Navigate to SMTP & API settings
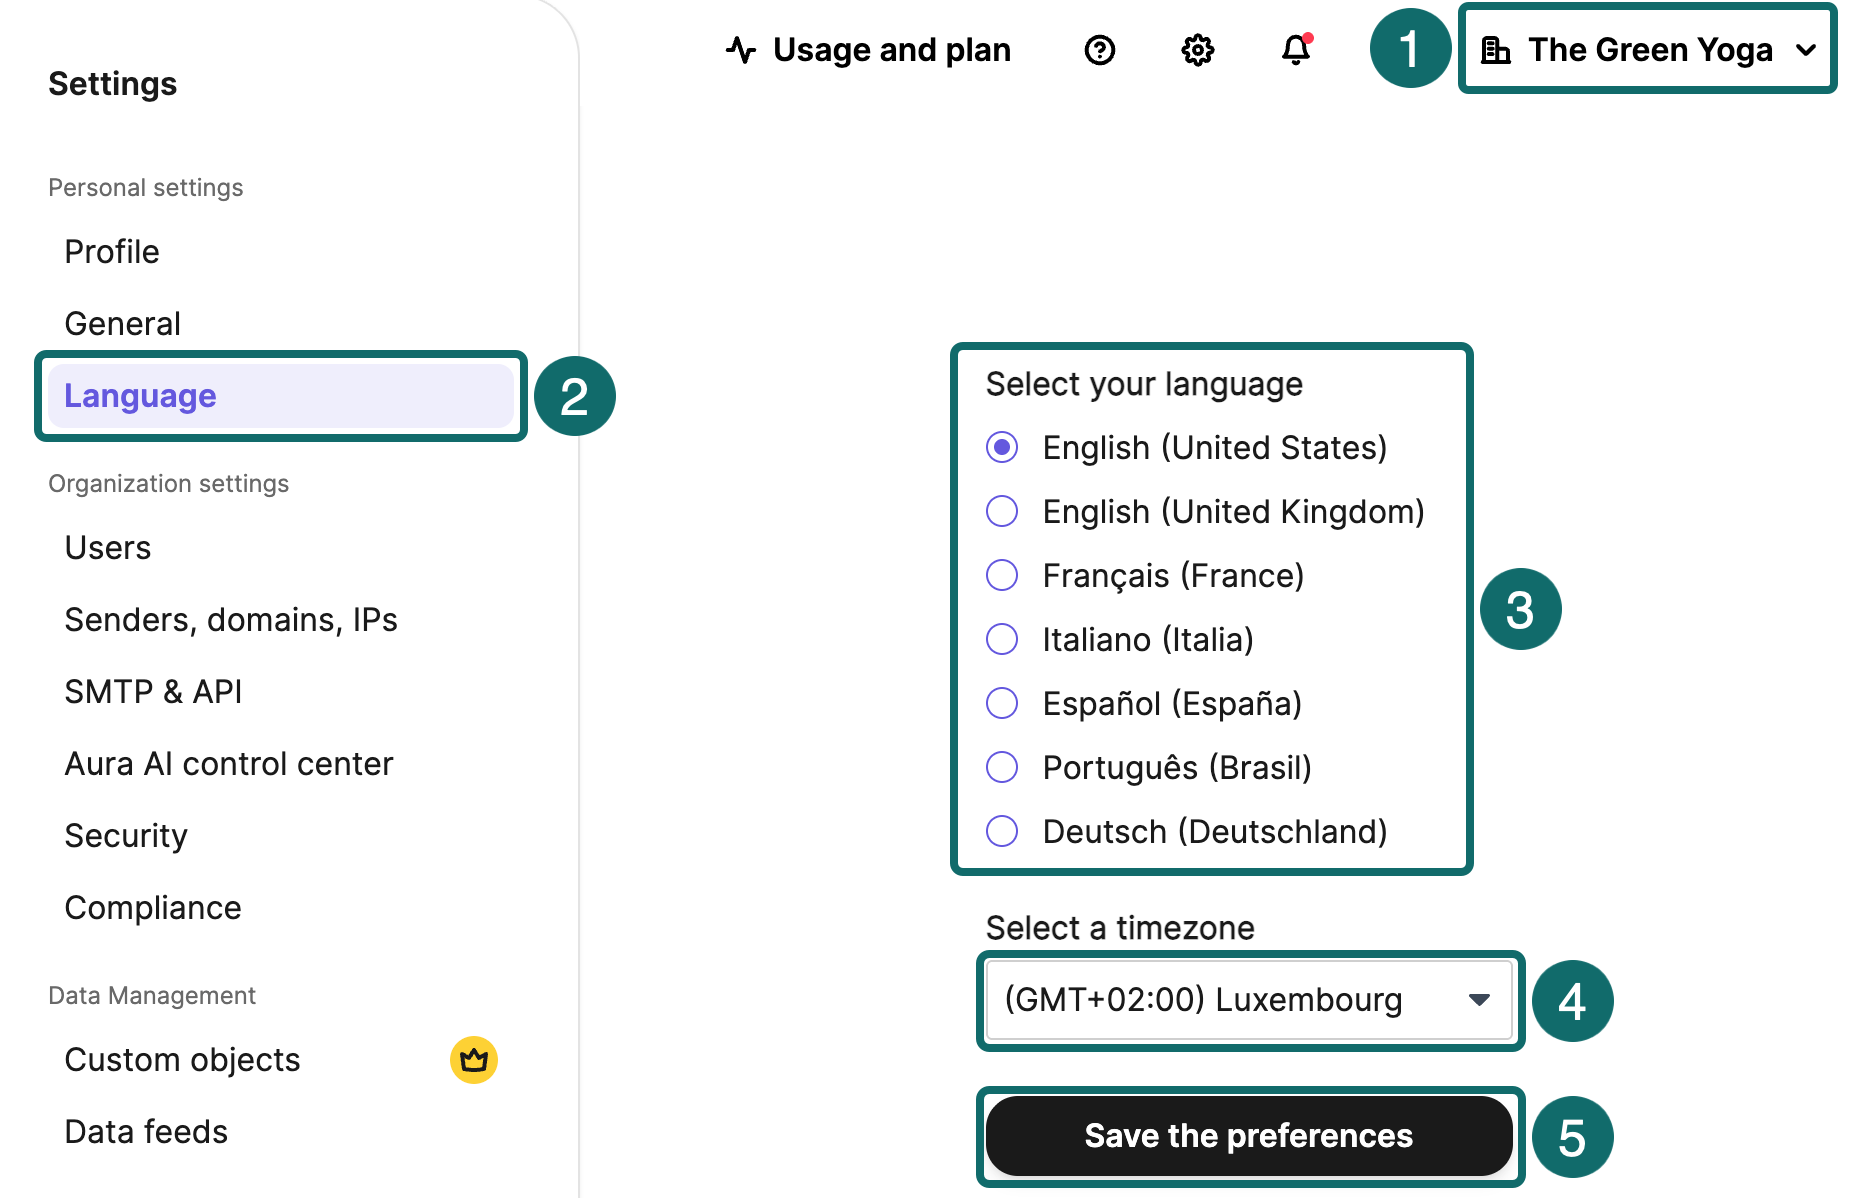Screen dimensions: 1864x1198 [x=153, y=692]
